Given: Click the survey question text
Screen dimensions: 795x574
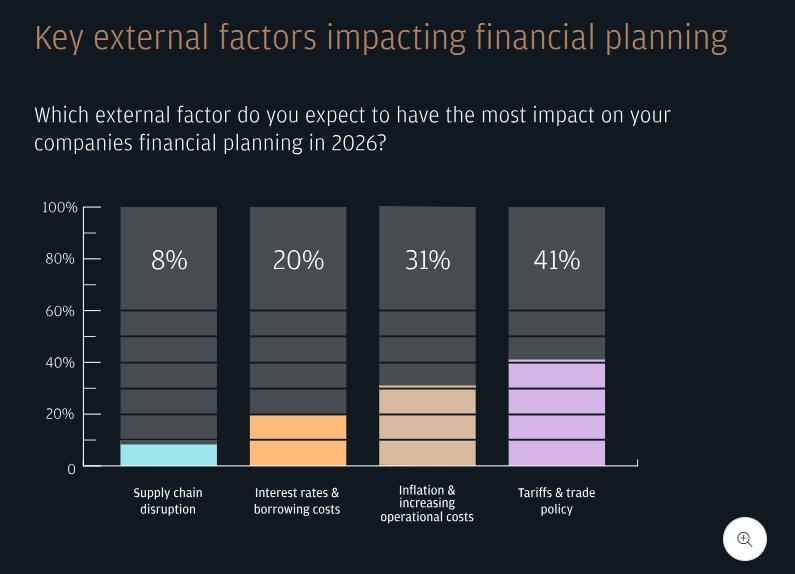Looking at the screenshot, I should click(352, 129).
